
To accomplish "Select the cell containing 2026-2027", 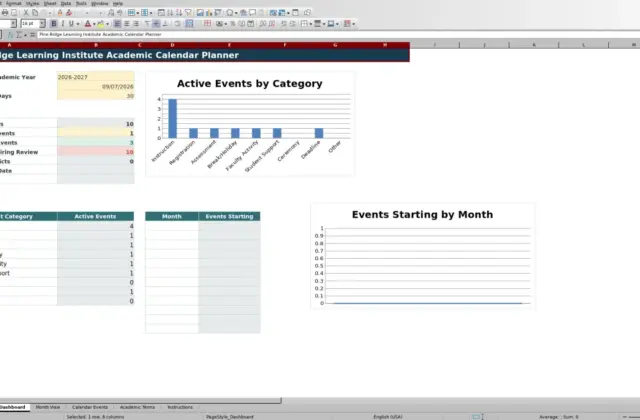I will click(x=96, y=77).
